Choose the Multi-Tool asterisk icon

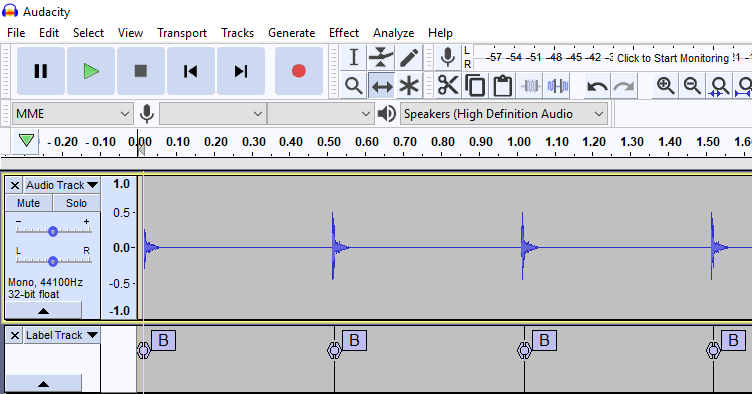click(409, 86)
